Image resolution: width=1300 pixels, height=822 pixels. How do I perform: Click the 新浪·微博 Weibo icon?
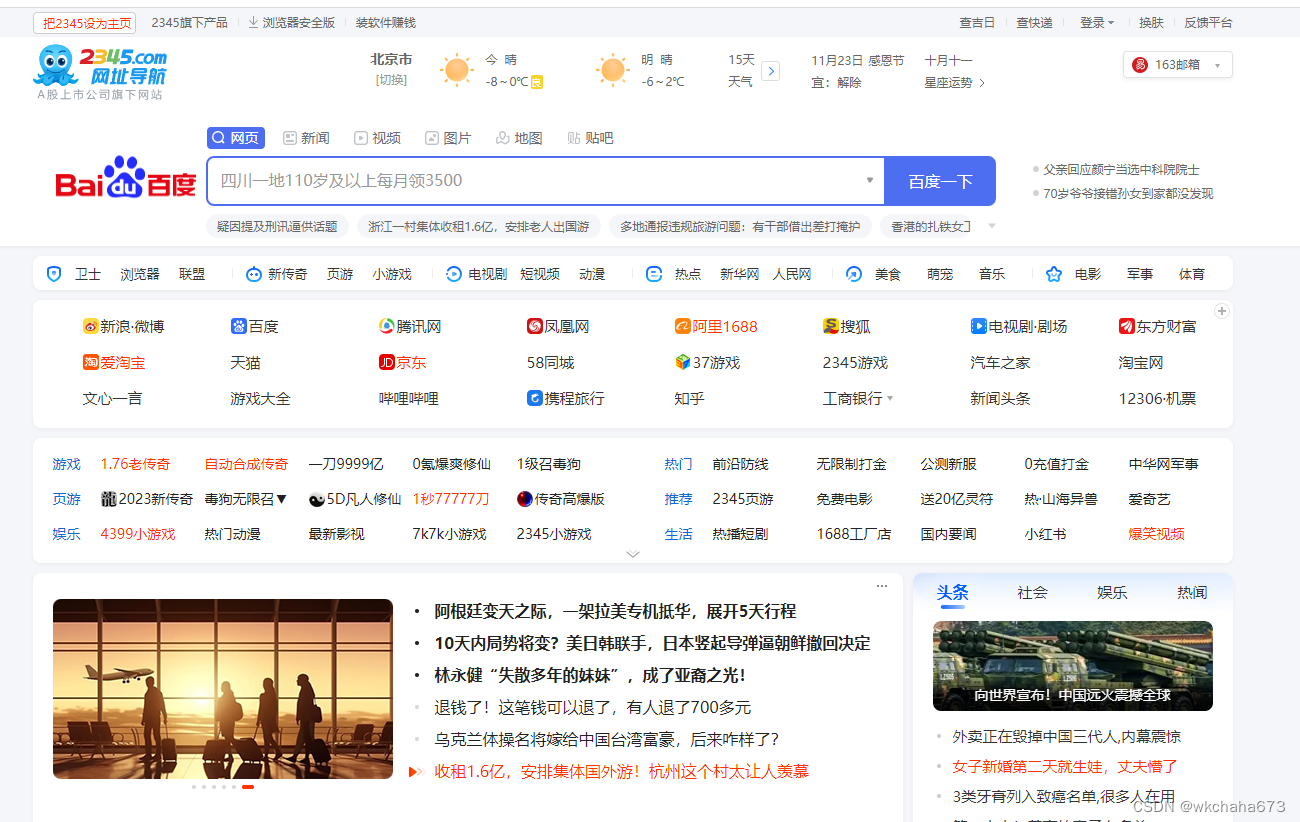[x=90, y=326]
